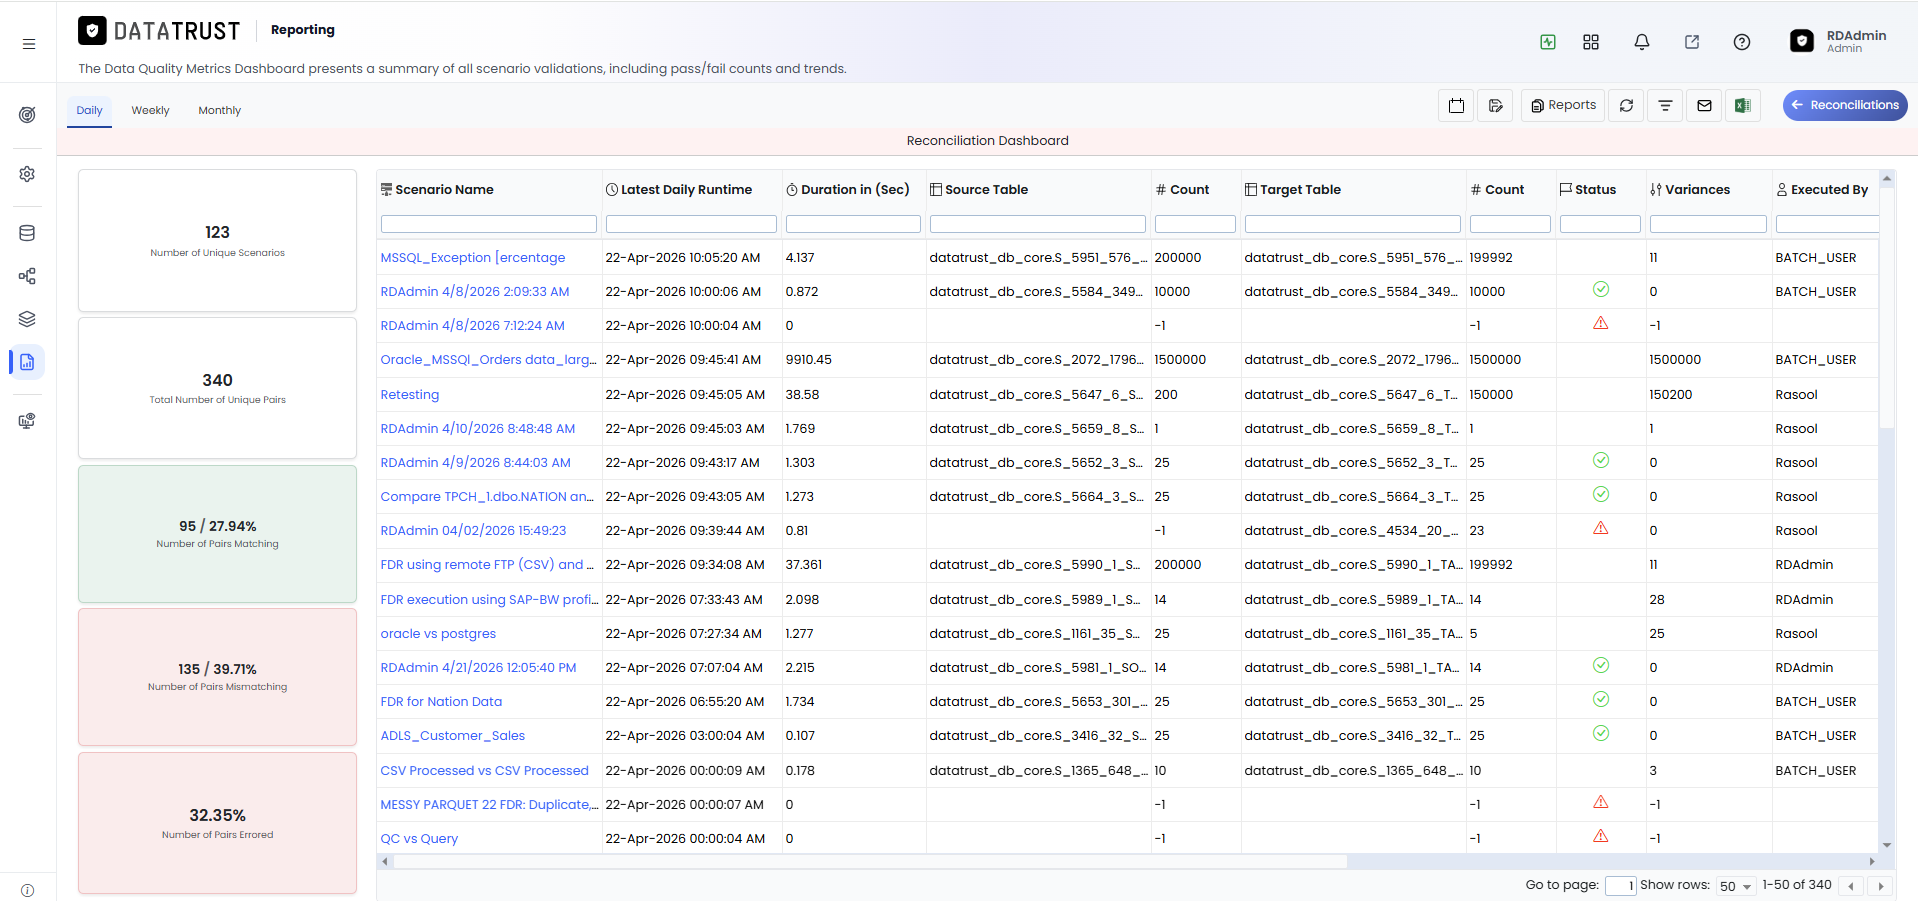Open CSV Processed vs CSV Processed link
Viewport: 1918px width, 901px height.
click(485, 771)
